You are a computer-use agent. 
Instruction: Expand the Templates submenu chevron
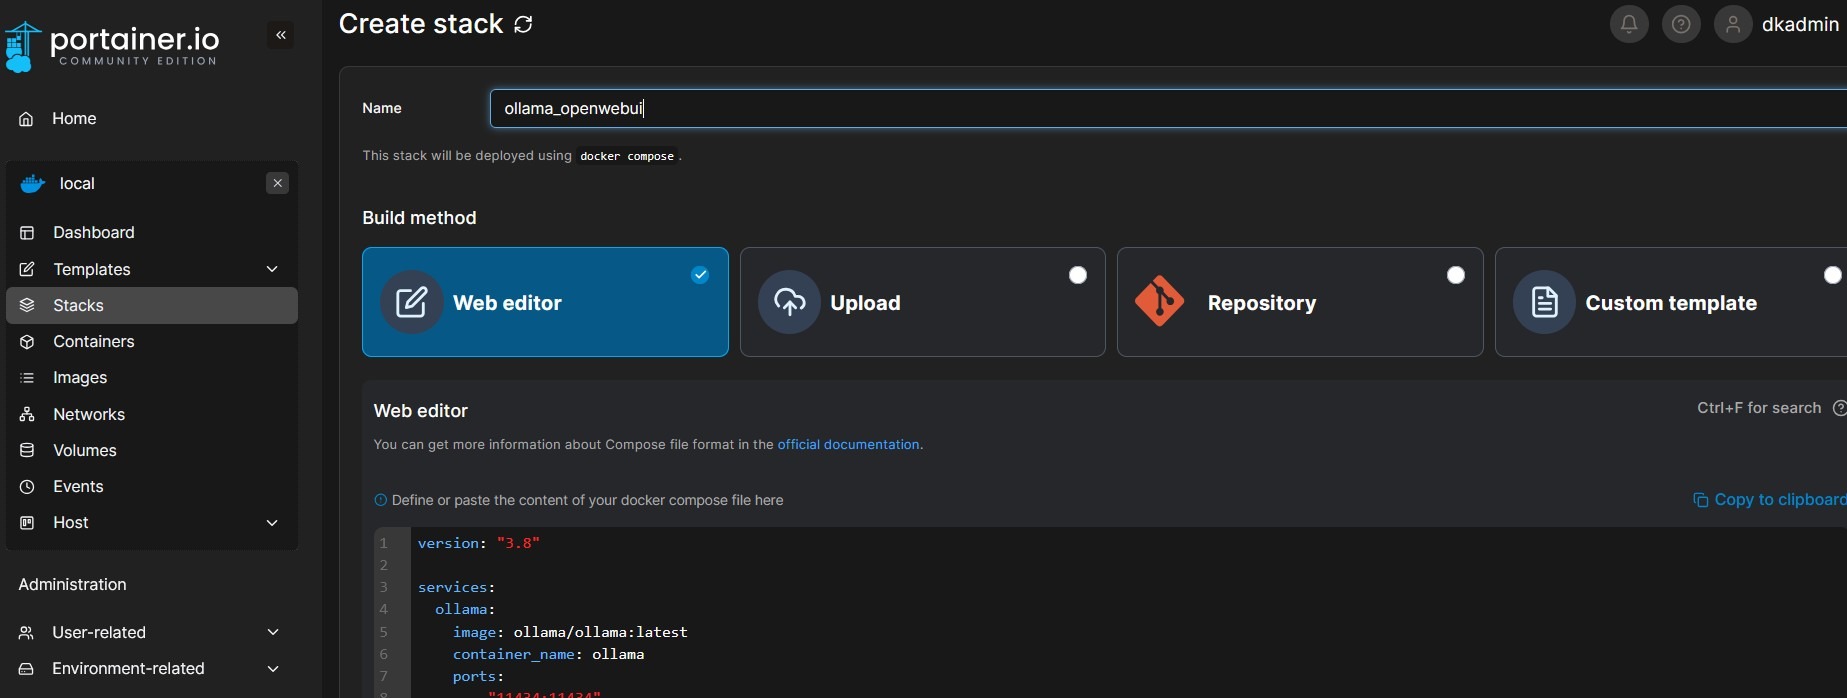click(272, 269)
